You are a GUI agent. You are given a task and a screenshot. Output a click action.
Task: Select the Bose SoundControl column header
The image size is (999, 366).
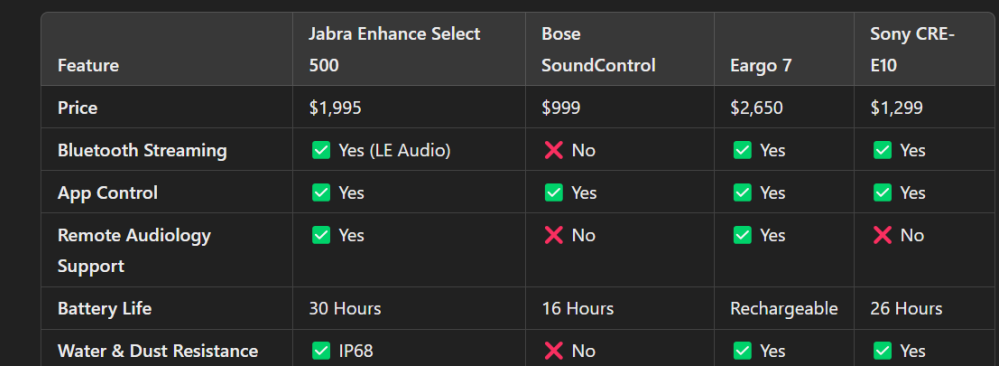pyautogui.click(x=619, y=49)
